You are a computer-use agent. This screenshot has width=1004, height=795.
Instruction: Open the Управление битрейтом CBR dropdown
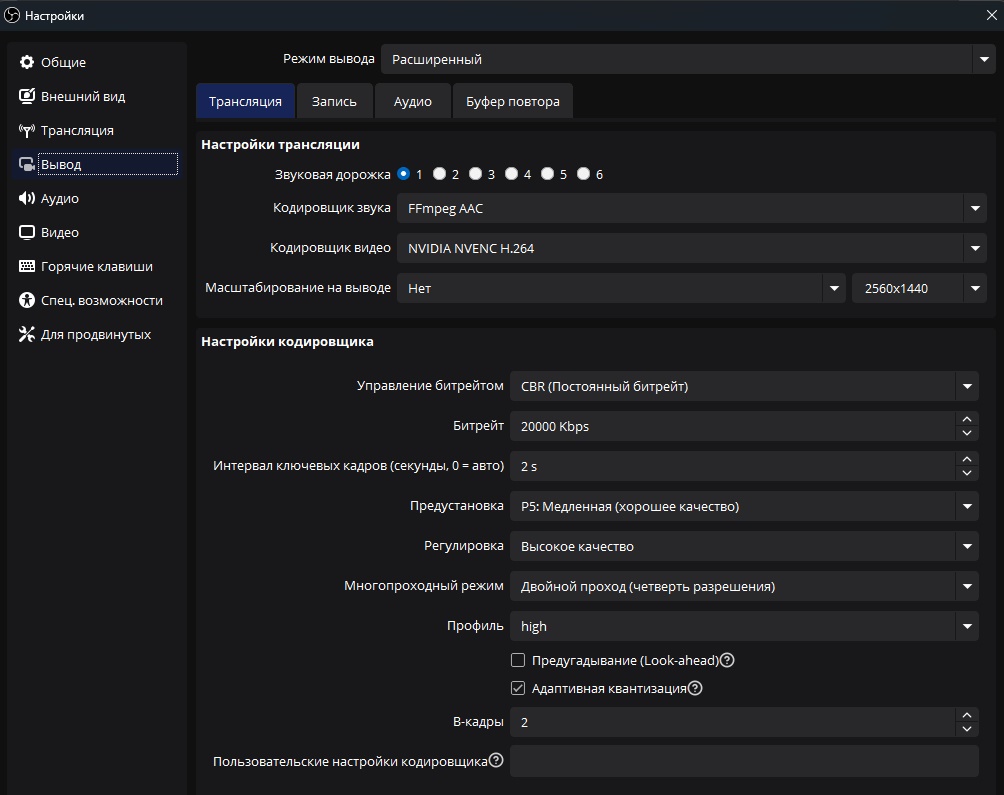point(744,386)
